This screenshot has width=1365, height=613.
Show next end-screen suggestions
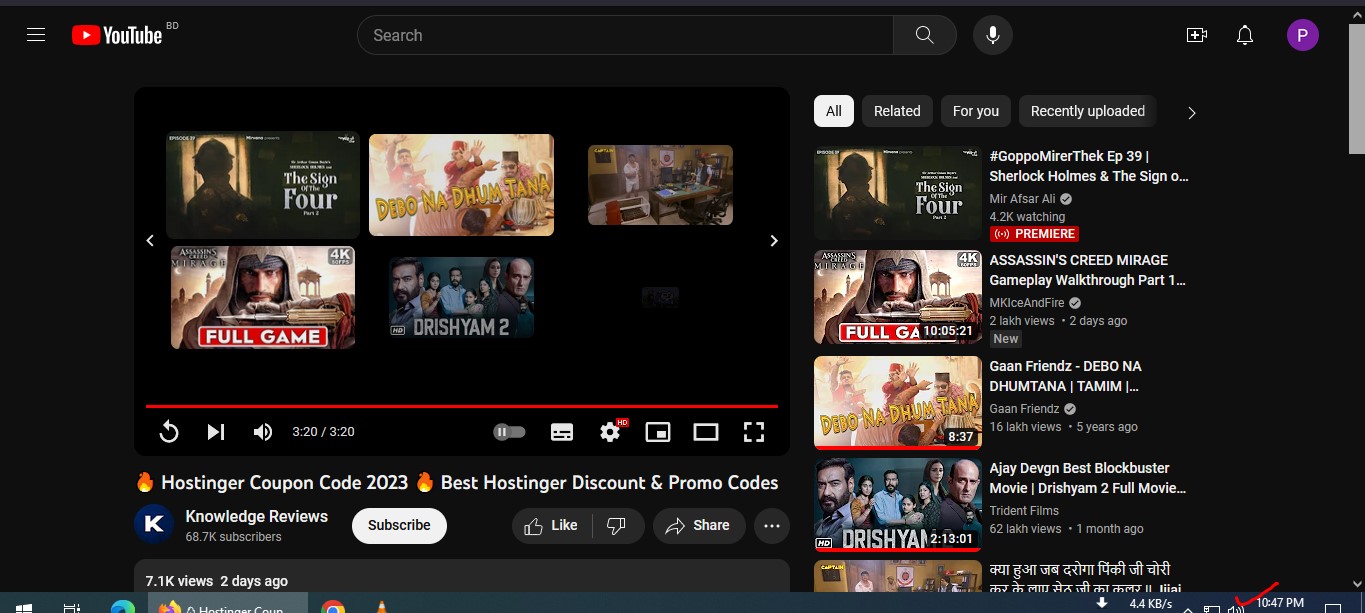(773, 240)
